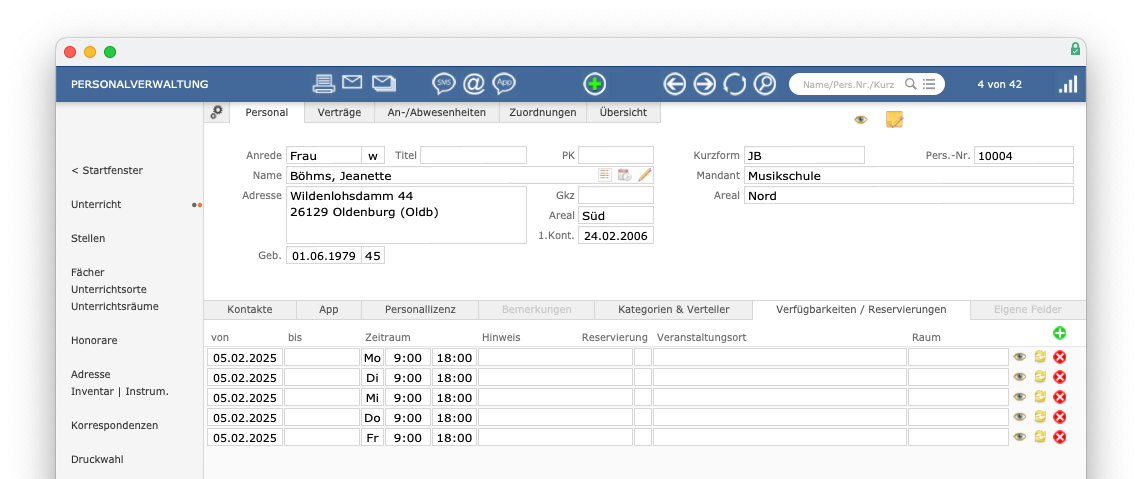Open the Zuordnungen tab
This screenshot has width=1142, height=479.
[543, 112]
